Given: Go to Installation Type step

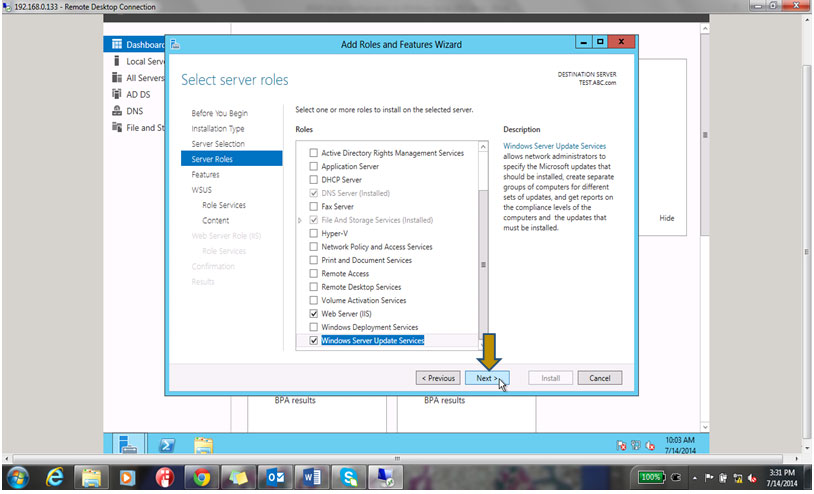Looking at the screenshot, I should tap(218, 129).
